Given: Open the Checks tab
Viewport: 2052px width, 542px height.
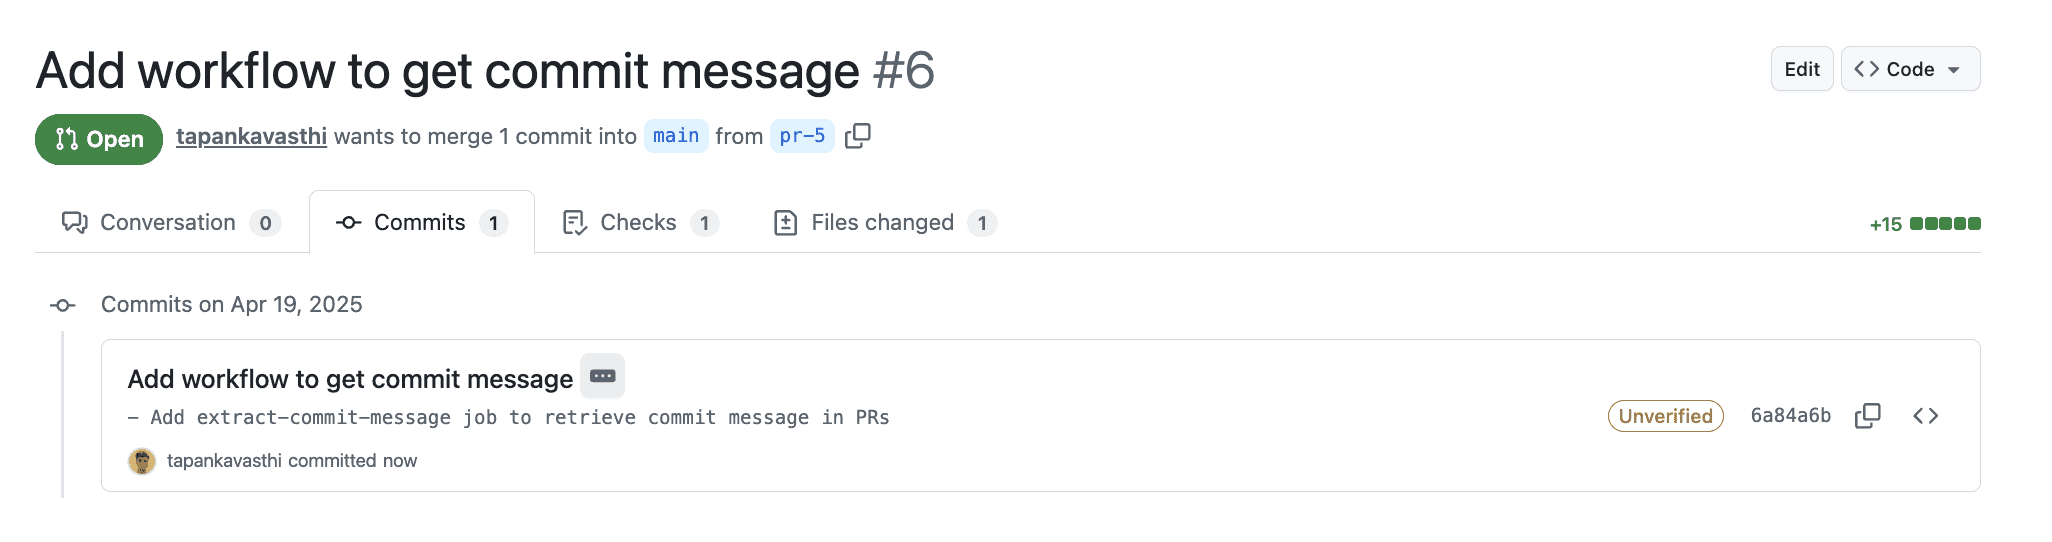Looking at the screenshot, I should pyautogui.click(x=641, y=222).
